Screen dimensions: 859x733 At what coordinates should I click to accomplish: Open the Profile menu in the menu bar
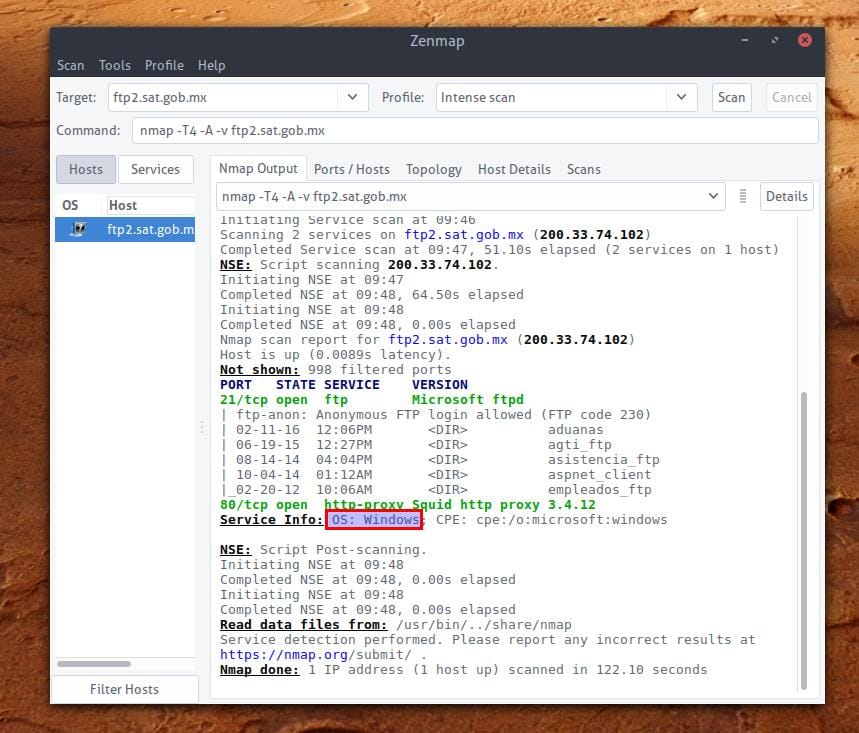(164, 65)
